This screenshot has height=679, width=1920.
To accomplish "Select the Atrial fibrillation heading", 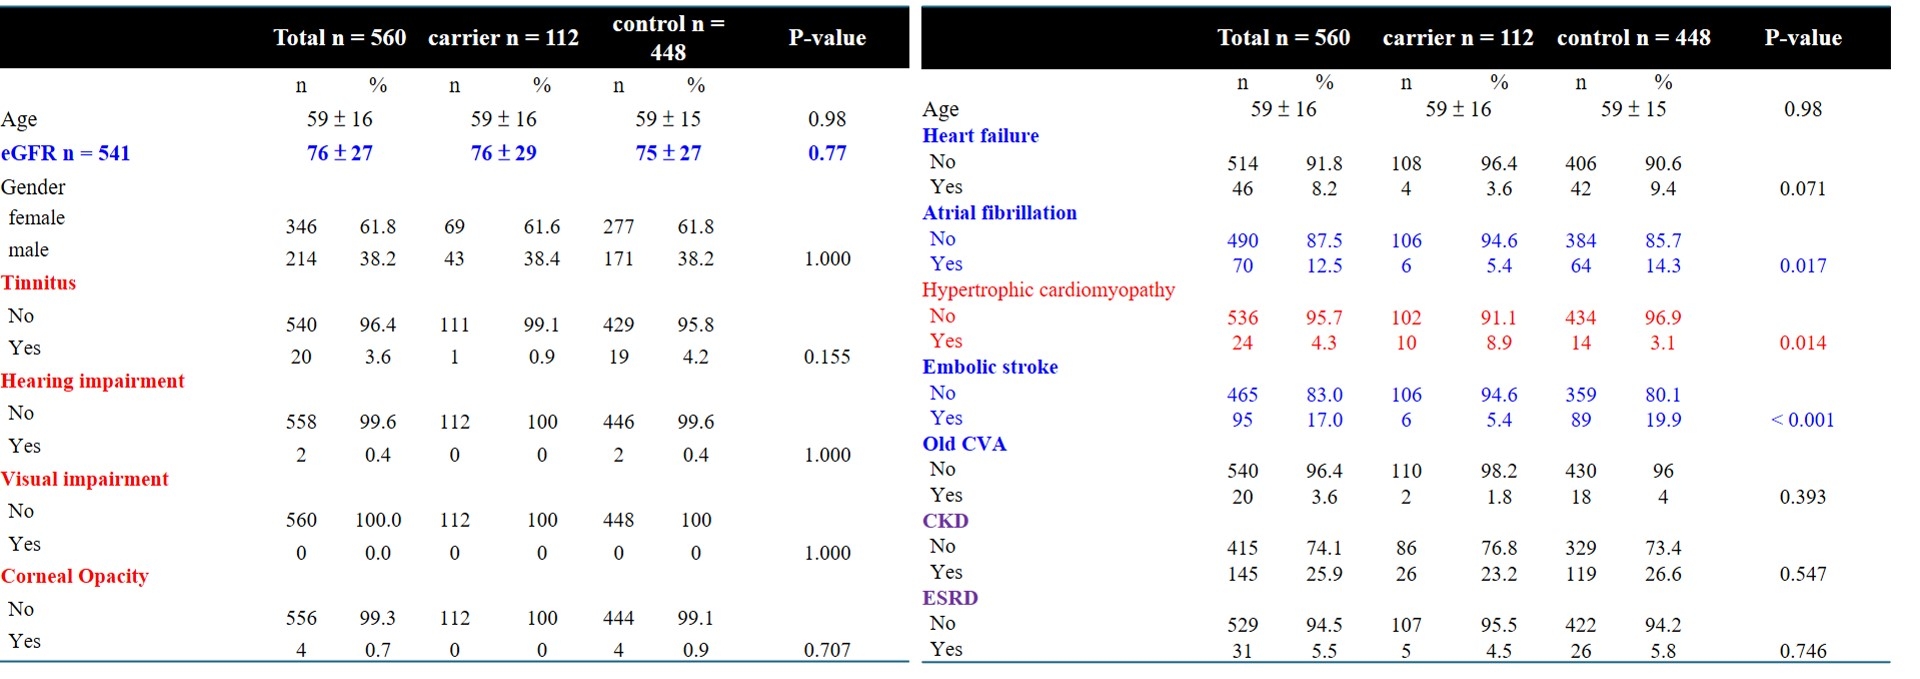I will point(999,213).
